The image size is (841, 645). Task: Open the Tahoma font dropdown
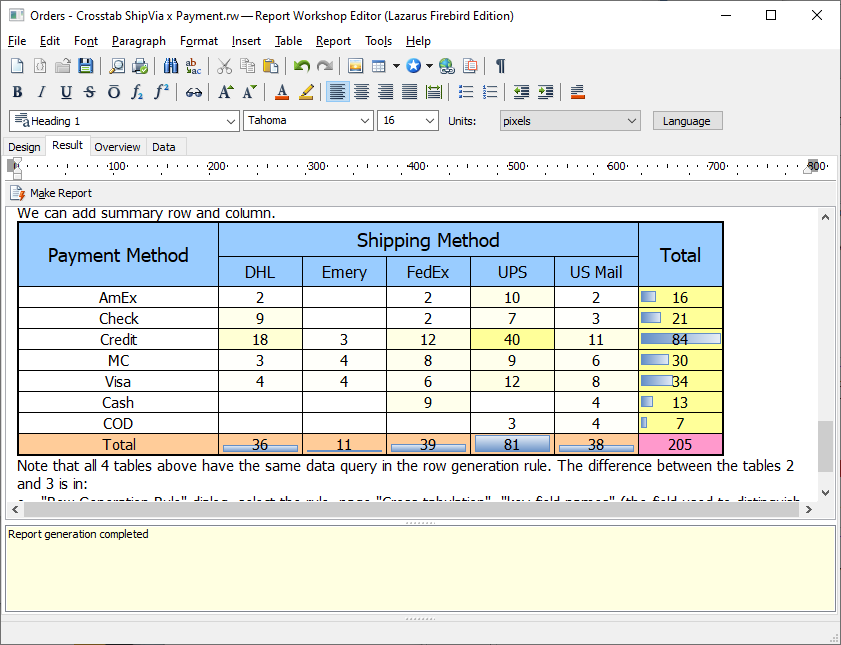[x=364, y=121]
